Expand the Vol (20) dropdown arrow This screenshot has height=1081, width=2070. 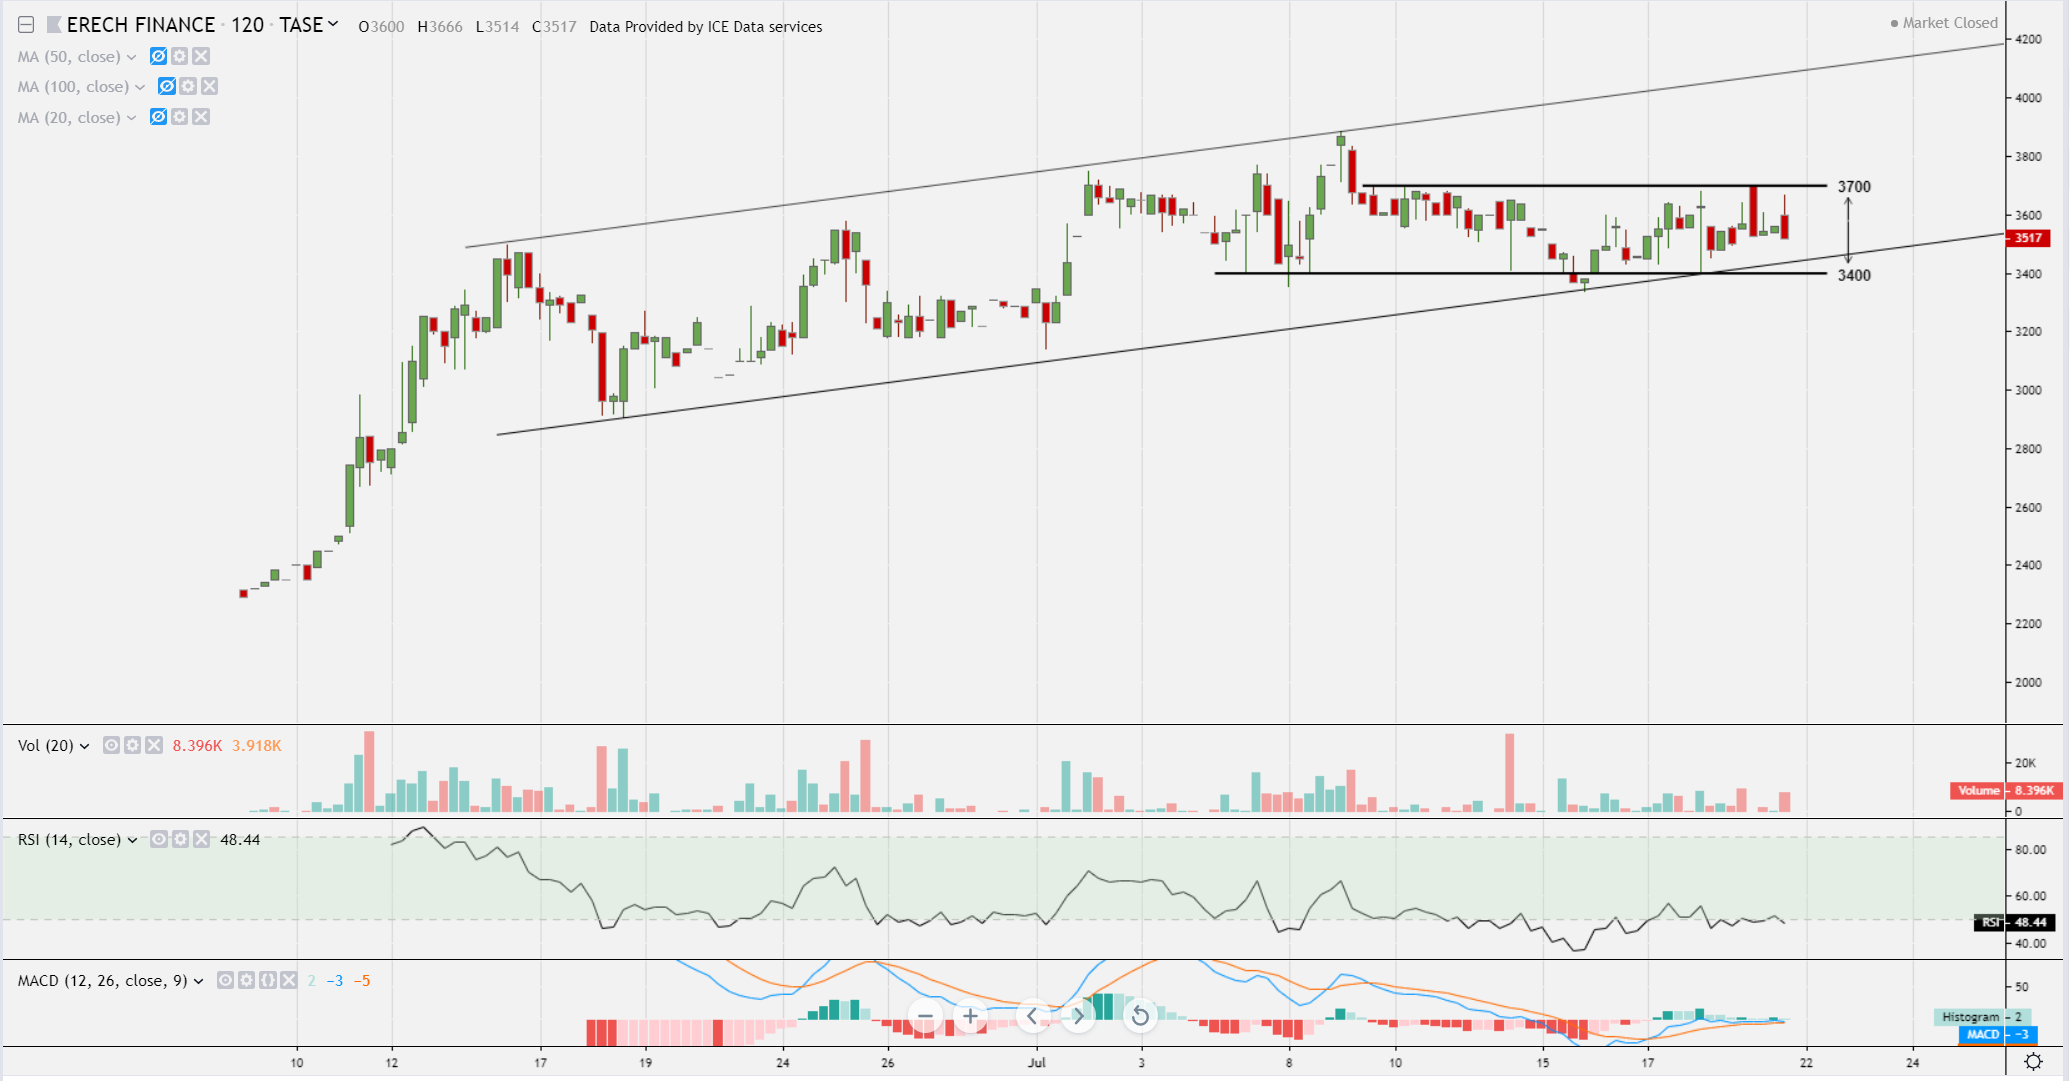click(x=85, y=746)
